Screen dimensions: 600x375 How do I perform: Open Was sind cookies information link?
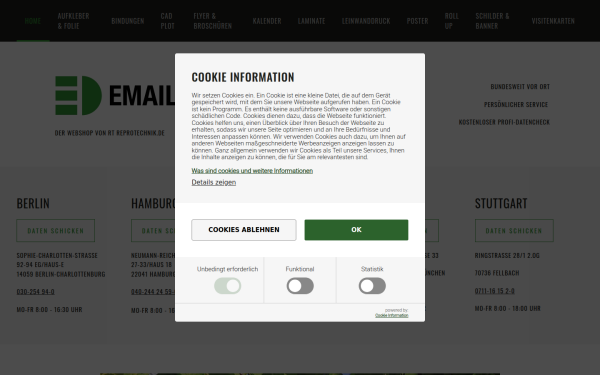click(252, 171)
